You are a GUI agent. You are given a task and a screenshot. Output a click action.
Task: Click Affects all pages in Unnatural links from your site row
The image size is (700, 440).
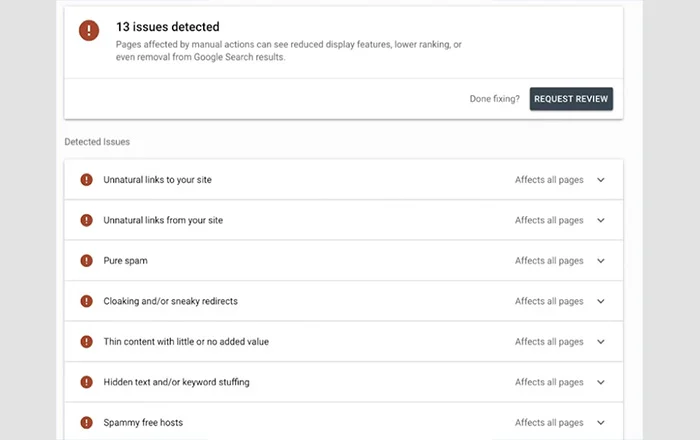coord(549,220)
